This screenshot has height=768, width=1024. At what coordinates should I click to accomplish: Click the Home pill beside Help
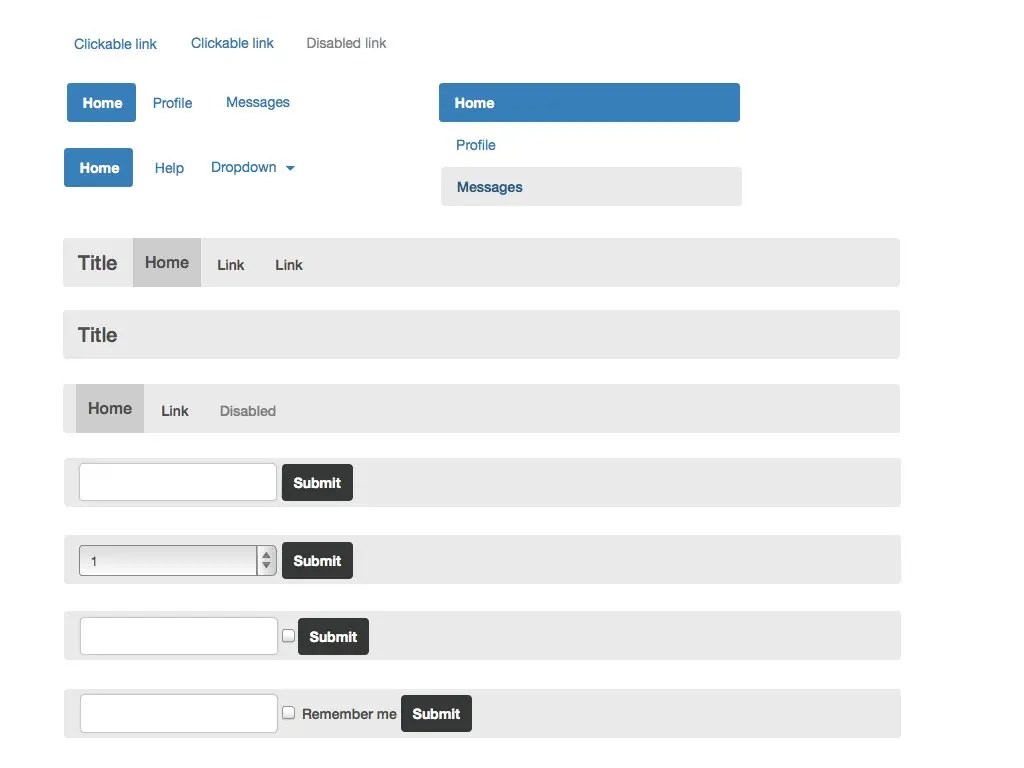98,167
